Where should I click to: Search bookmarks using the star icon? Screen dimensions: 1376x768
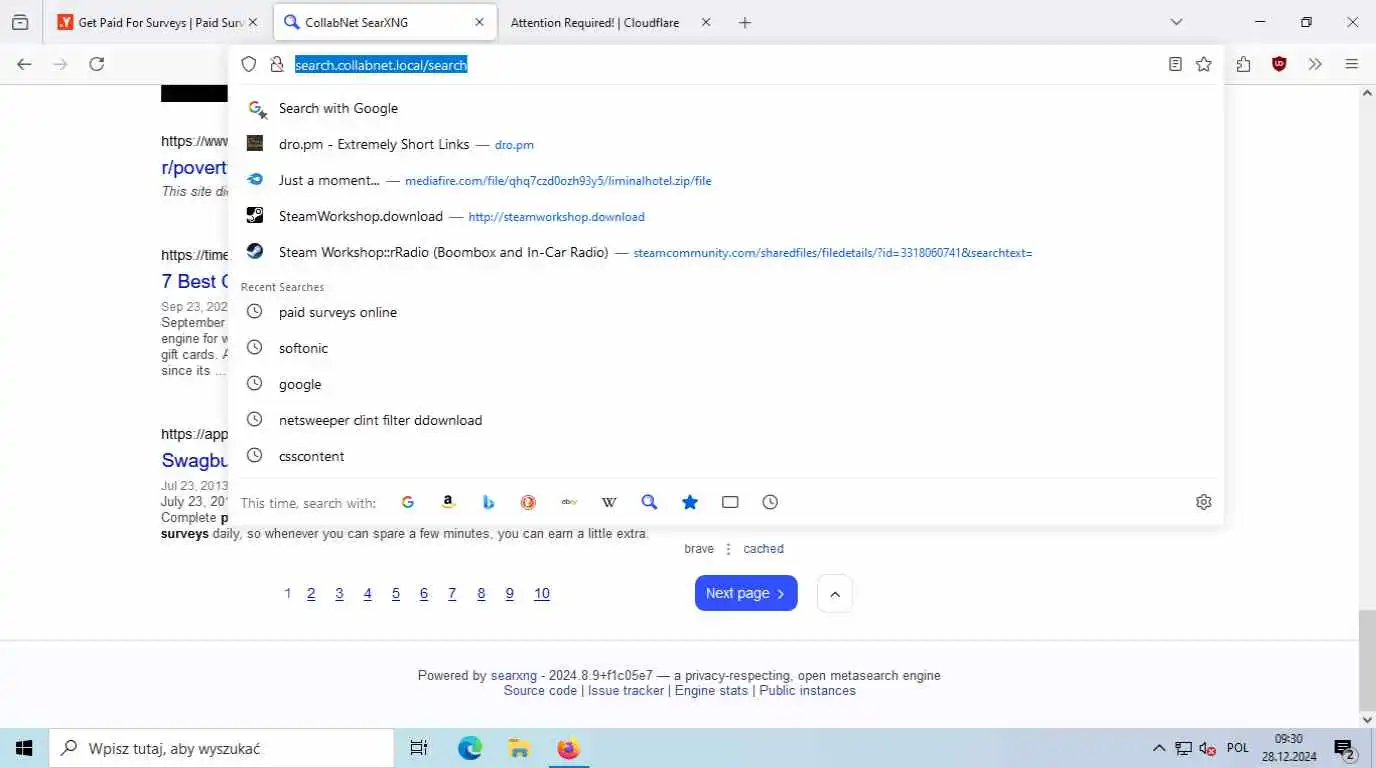pyautogui.click(x=690, y=502)
